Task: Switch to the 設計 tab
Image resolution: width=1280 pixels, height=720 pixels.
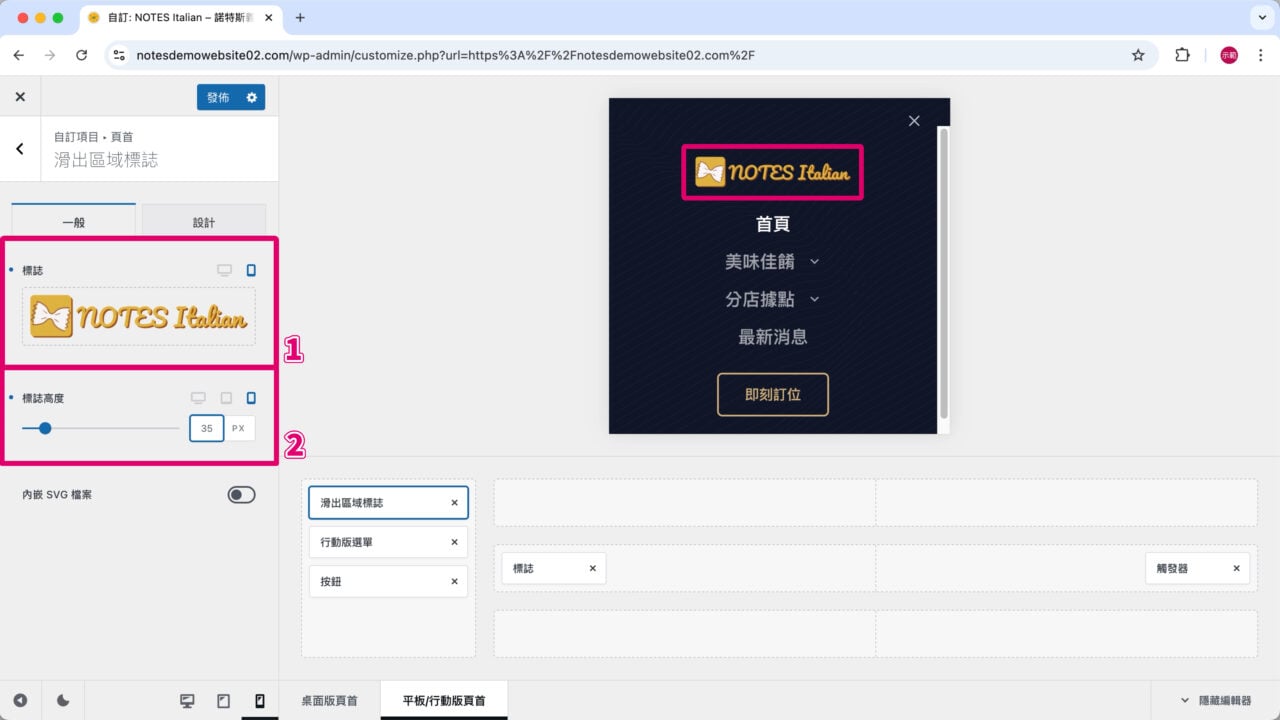Action: [x=204, y=221]
